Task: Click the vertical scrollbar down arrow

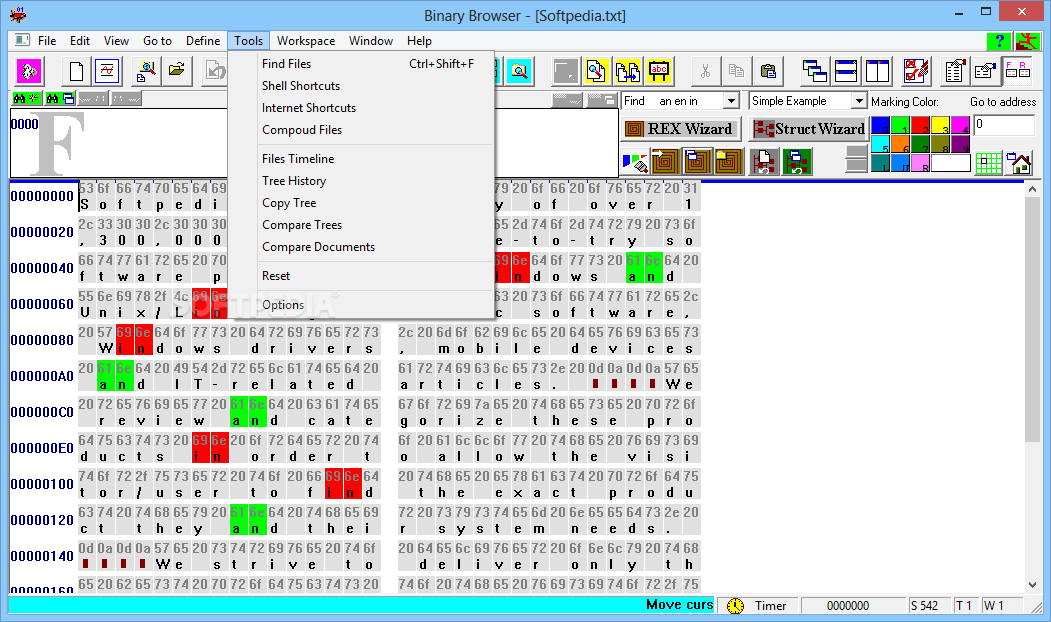Action: [1032, 584]
